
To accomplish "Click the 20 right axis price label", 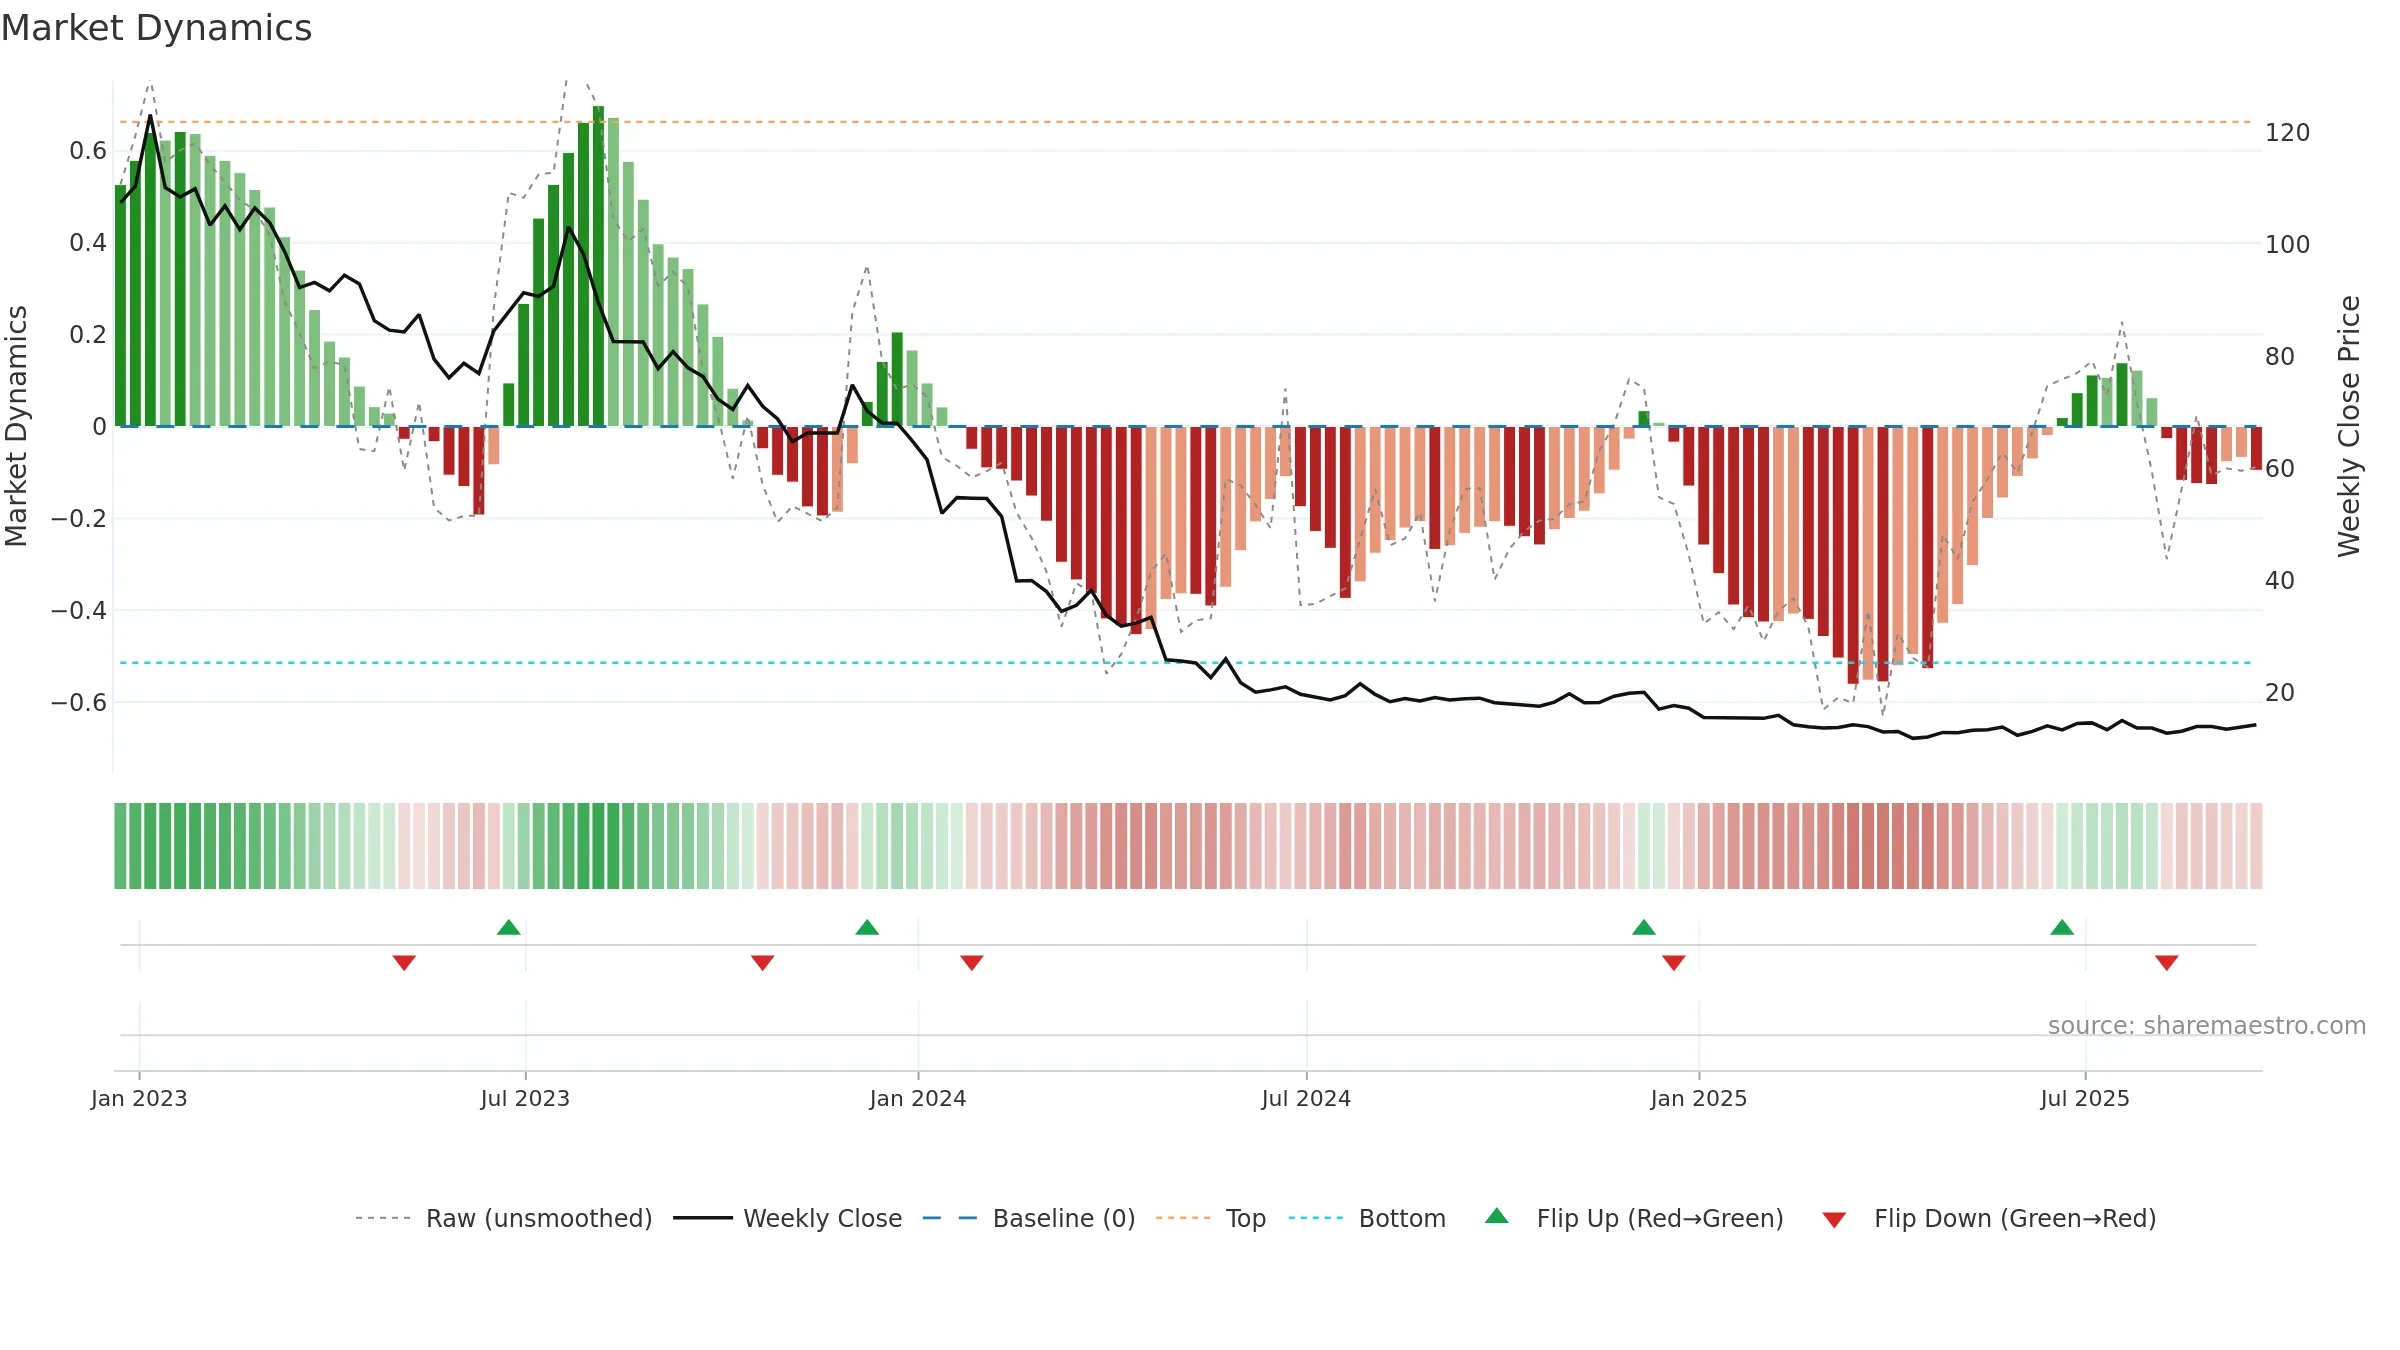I will point(2280,693).
